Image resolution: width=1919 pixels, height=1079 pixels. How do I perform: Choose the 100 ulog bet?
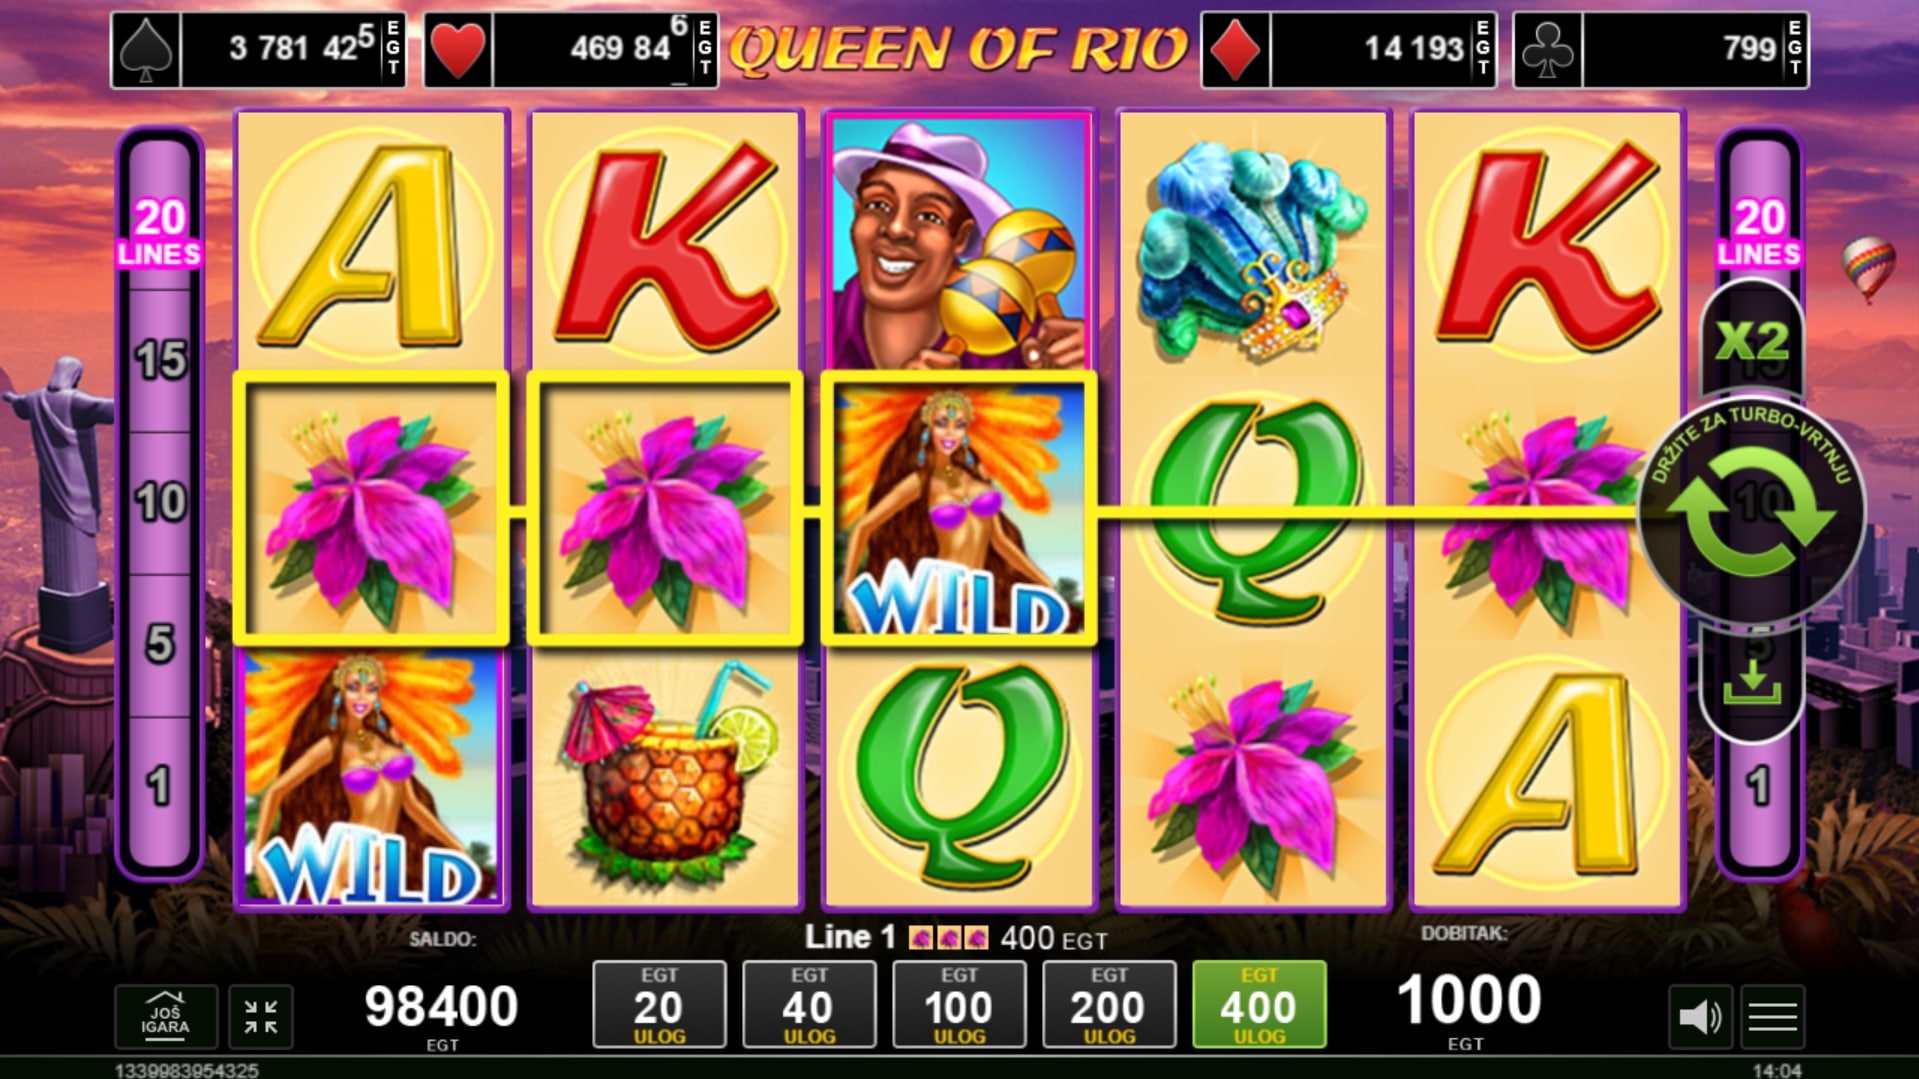pos(959,1004)
